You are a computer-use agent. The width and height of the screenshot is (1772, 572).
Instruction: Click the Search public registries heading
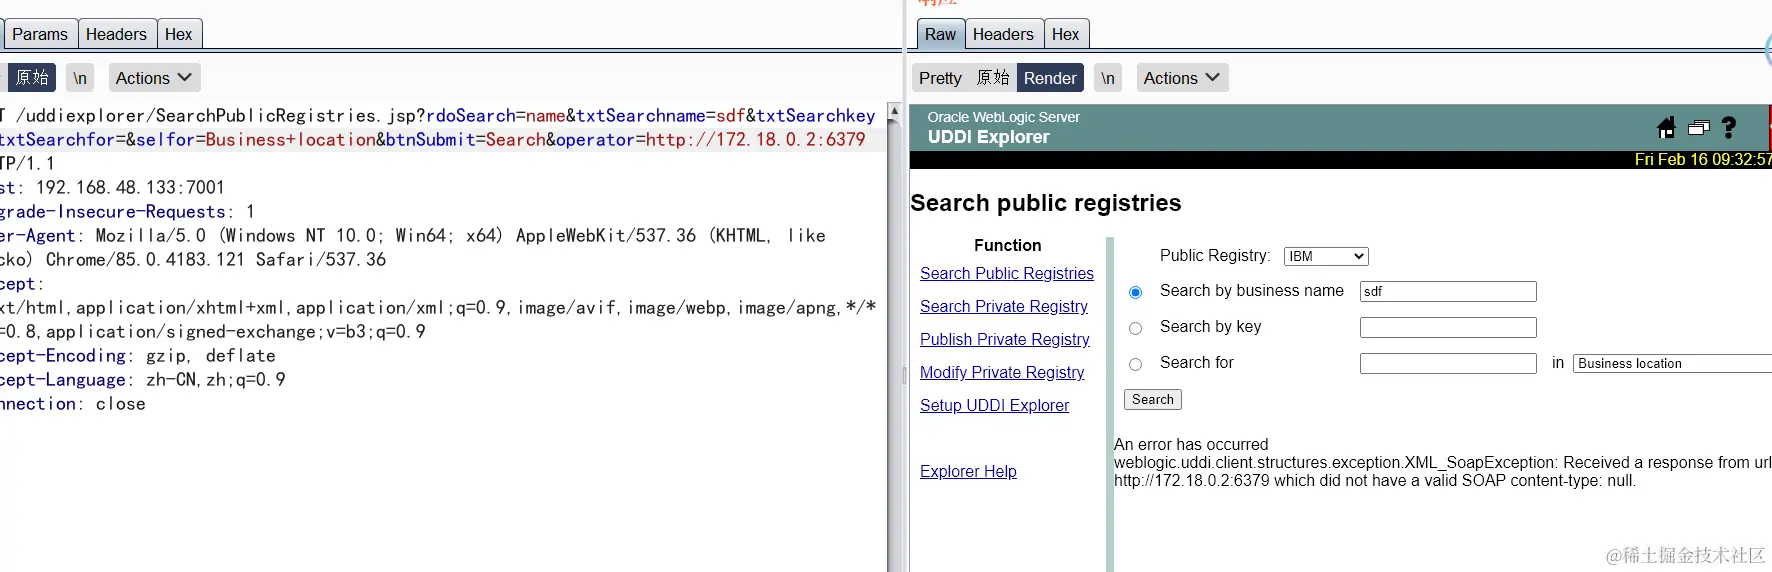click(1046, 203)
